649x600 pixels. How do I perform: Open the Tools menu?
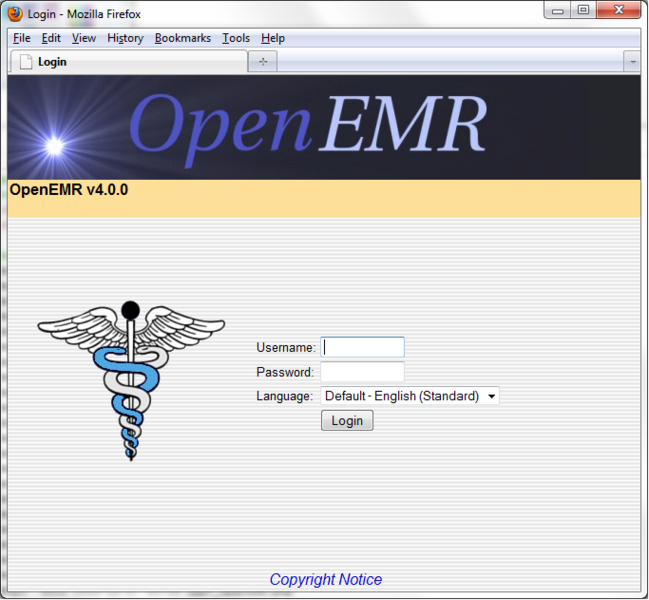[x=236, y=38]
